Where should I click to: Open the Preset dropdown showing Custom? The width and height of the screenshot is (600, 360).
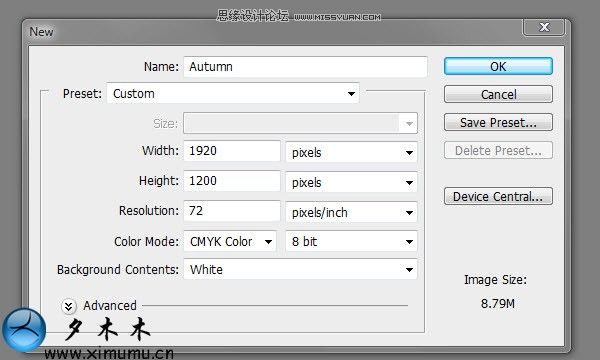tap(233, 93)
